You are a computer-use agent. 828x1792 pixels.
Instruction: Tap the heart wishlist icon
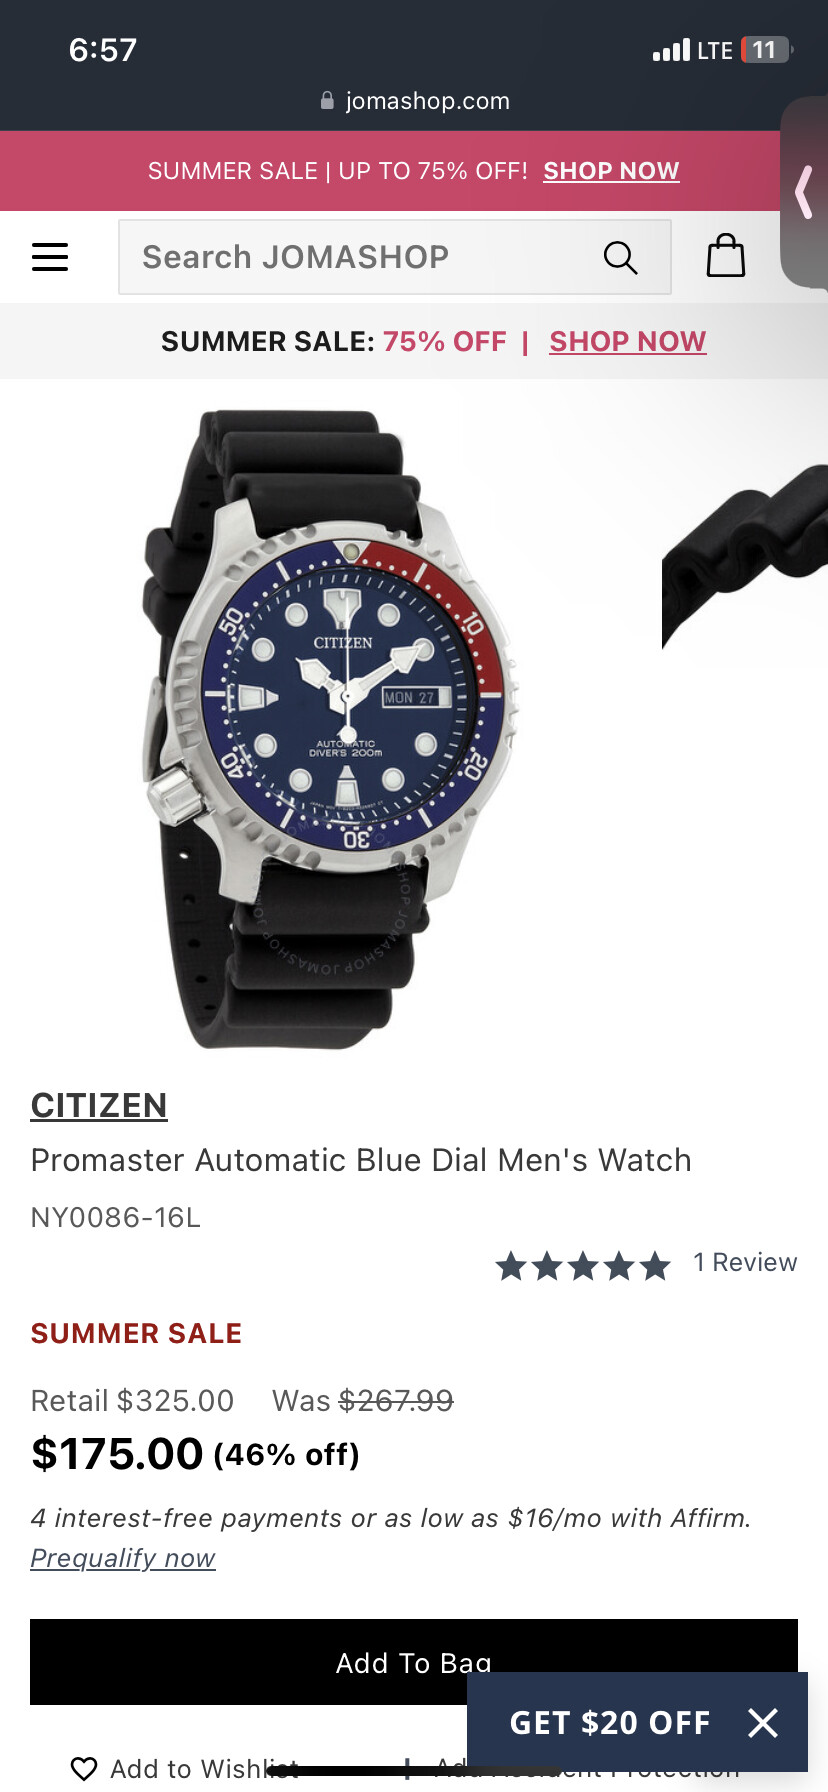click(x=84, y=1769)
